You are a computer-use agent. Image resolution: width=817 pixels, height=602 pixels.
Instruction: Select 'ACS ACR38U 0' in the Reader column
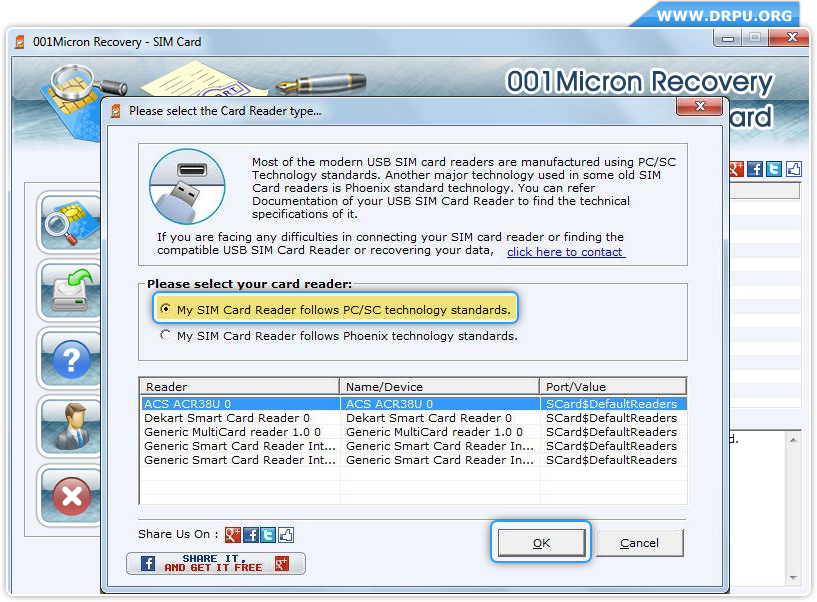coord(188,404)
